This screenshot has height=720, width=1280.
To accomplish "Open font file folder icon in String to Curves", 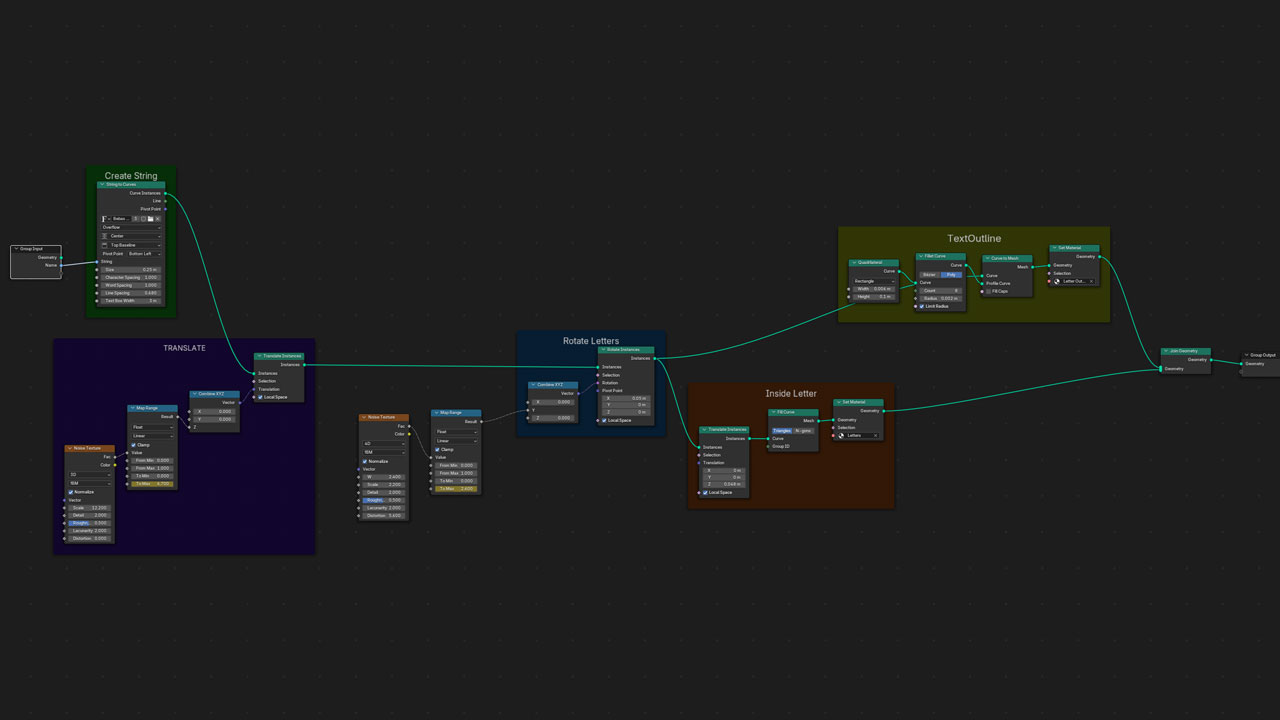I will [x=150, y=218].
